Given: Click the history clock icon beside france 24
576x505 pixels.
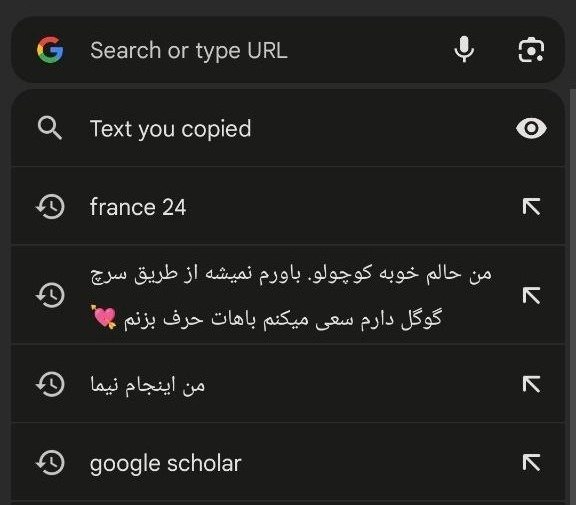Looking at the screenshot, I should click(x=50, y=206).
